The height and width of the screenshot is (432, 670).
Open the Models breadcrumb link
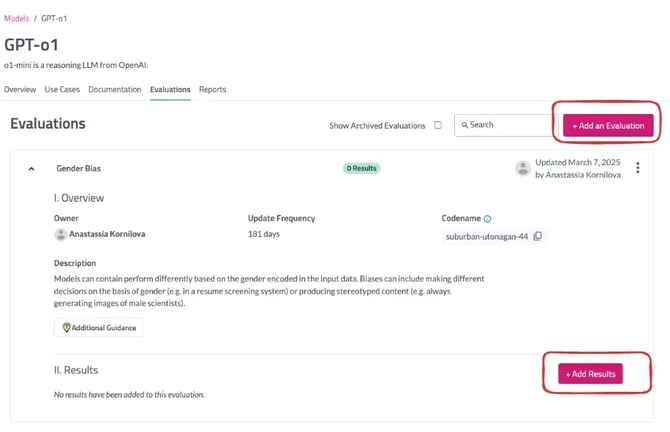pos(17,18)
